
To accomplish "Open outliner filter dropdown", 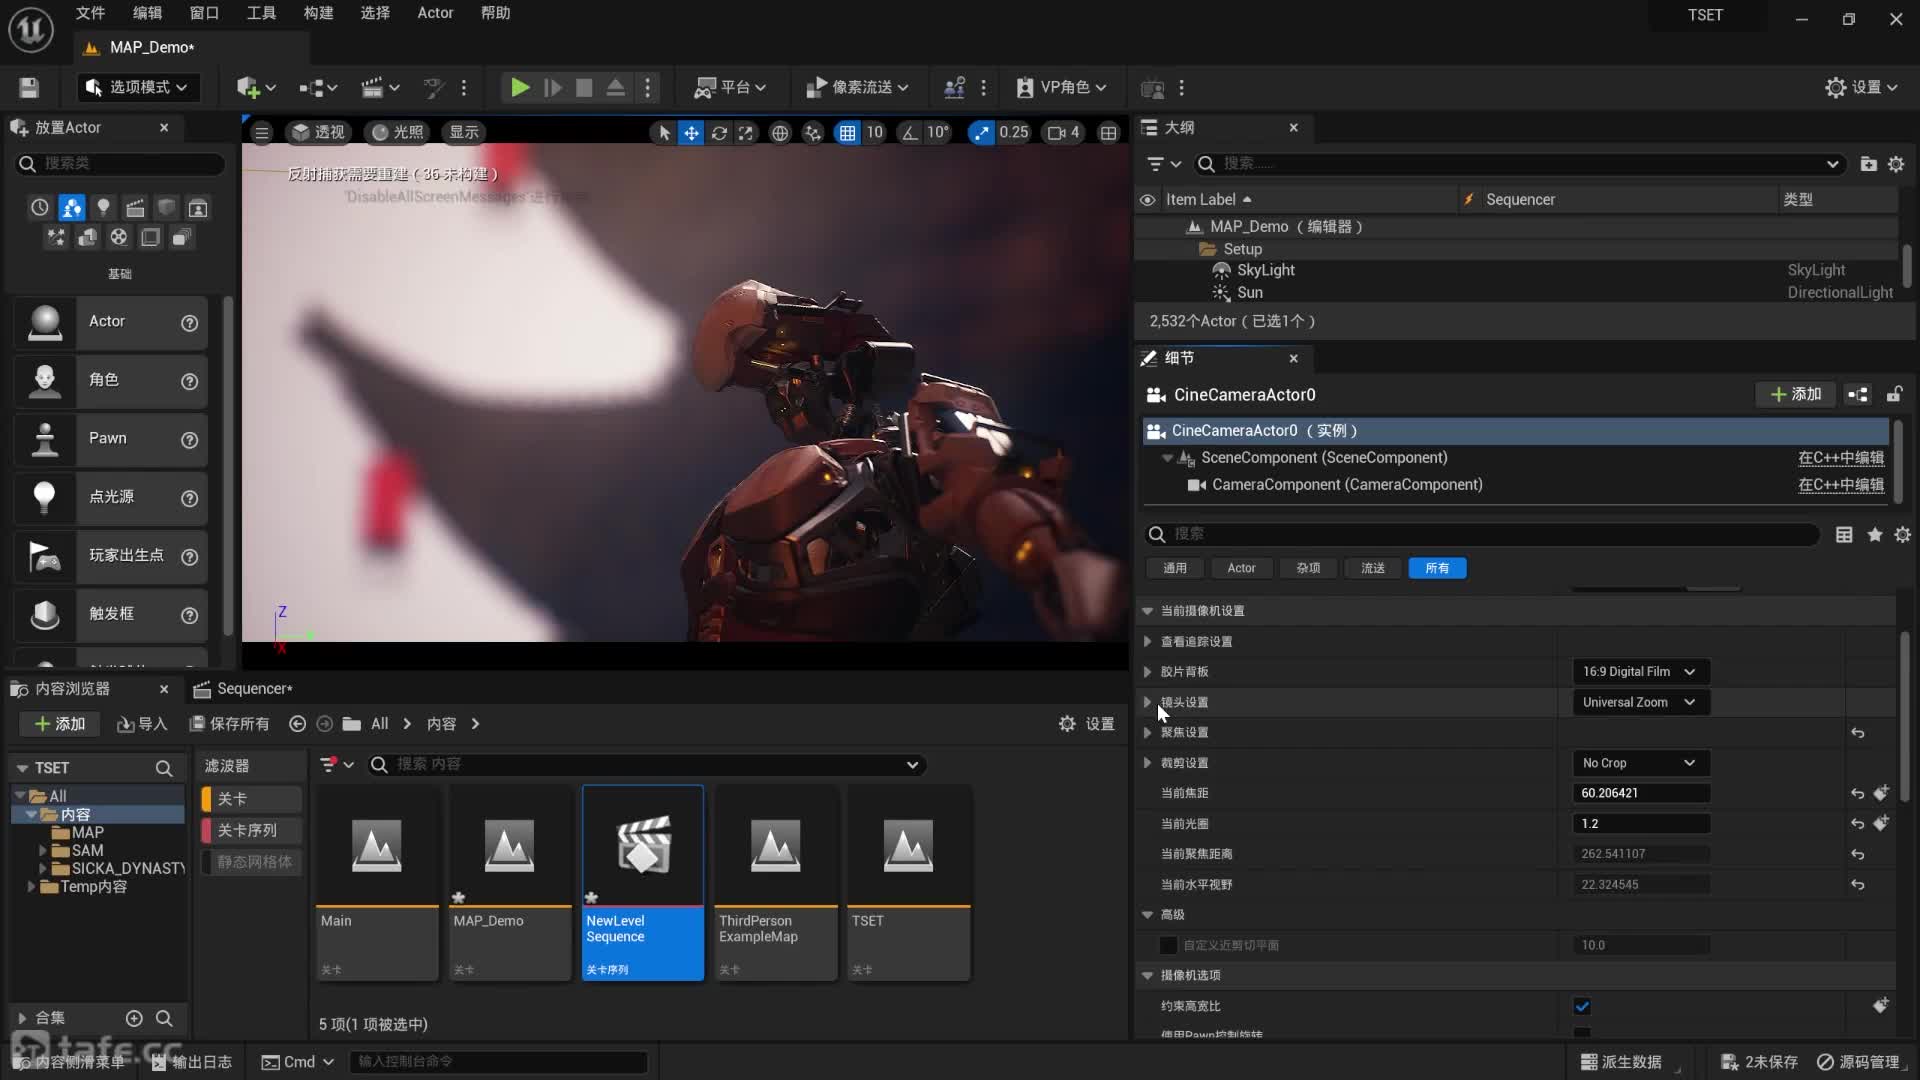I will coord(1163,164).
